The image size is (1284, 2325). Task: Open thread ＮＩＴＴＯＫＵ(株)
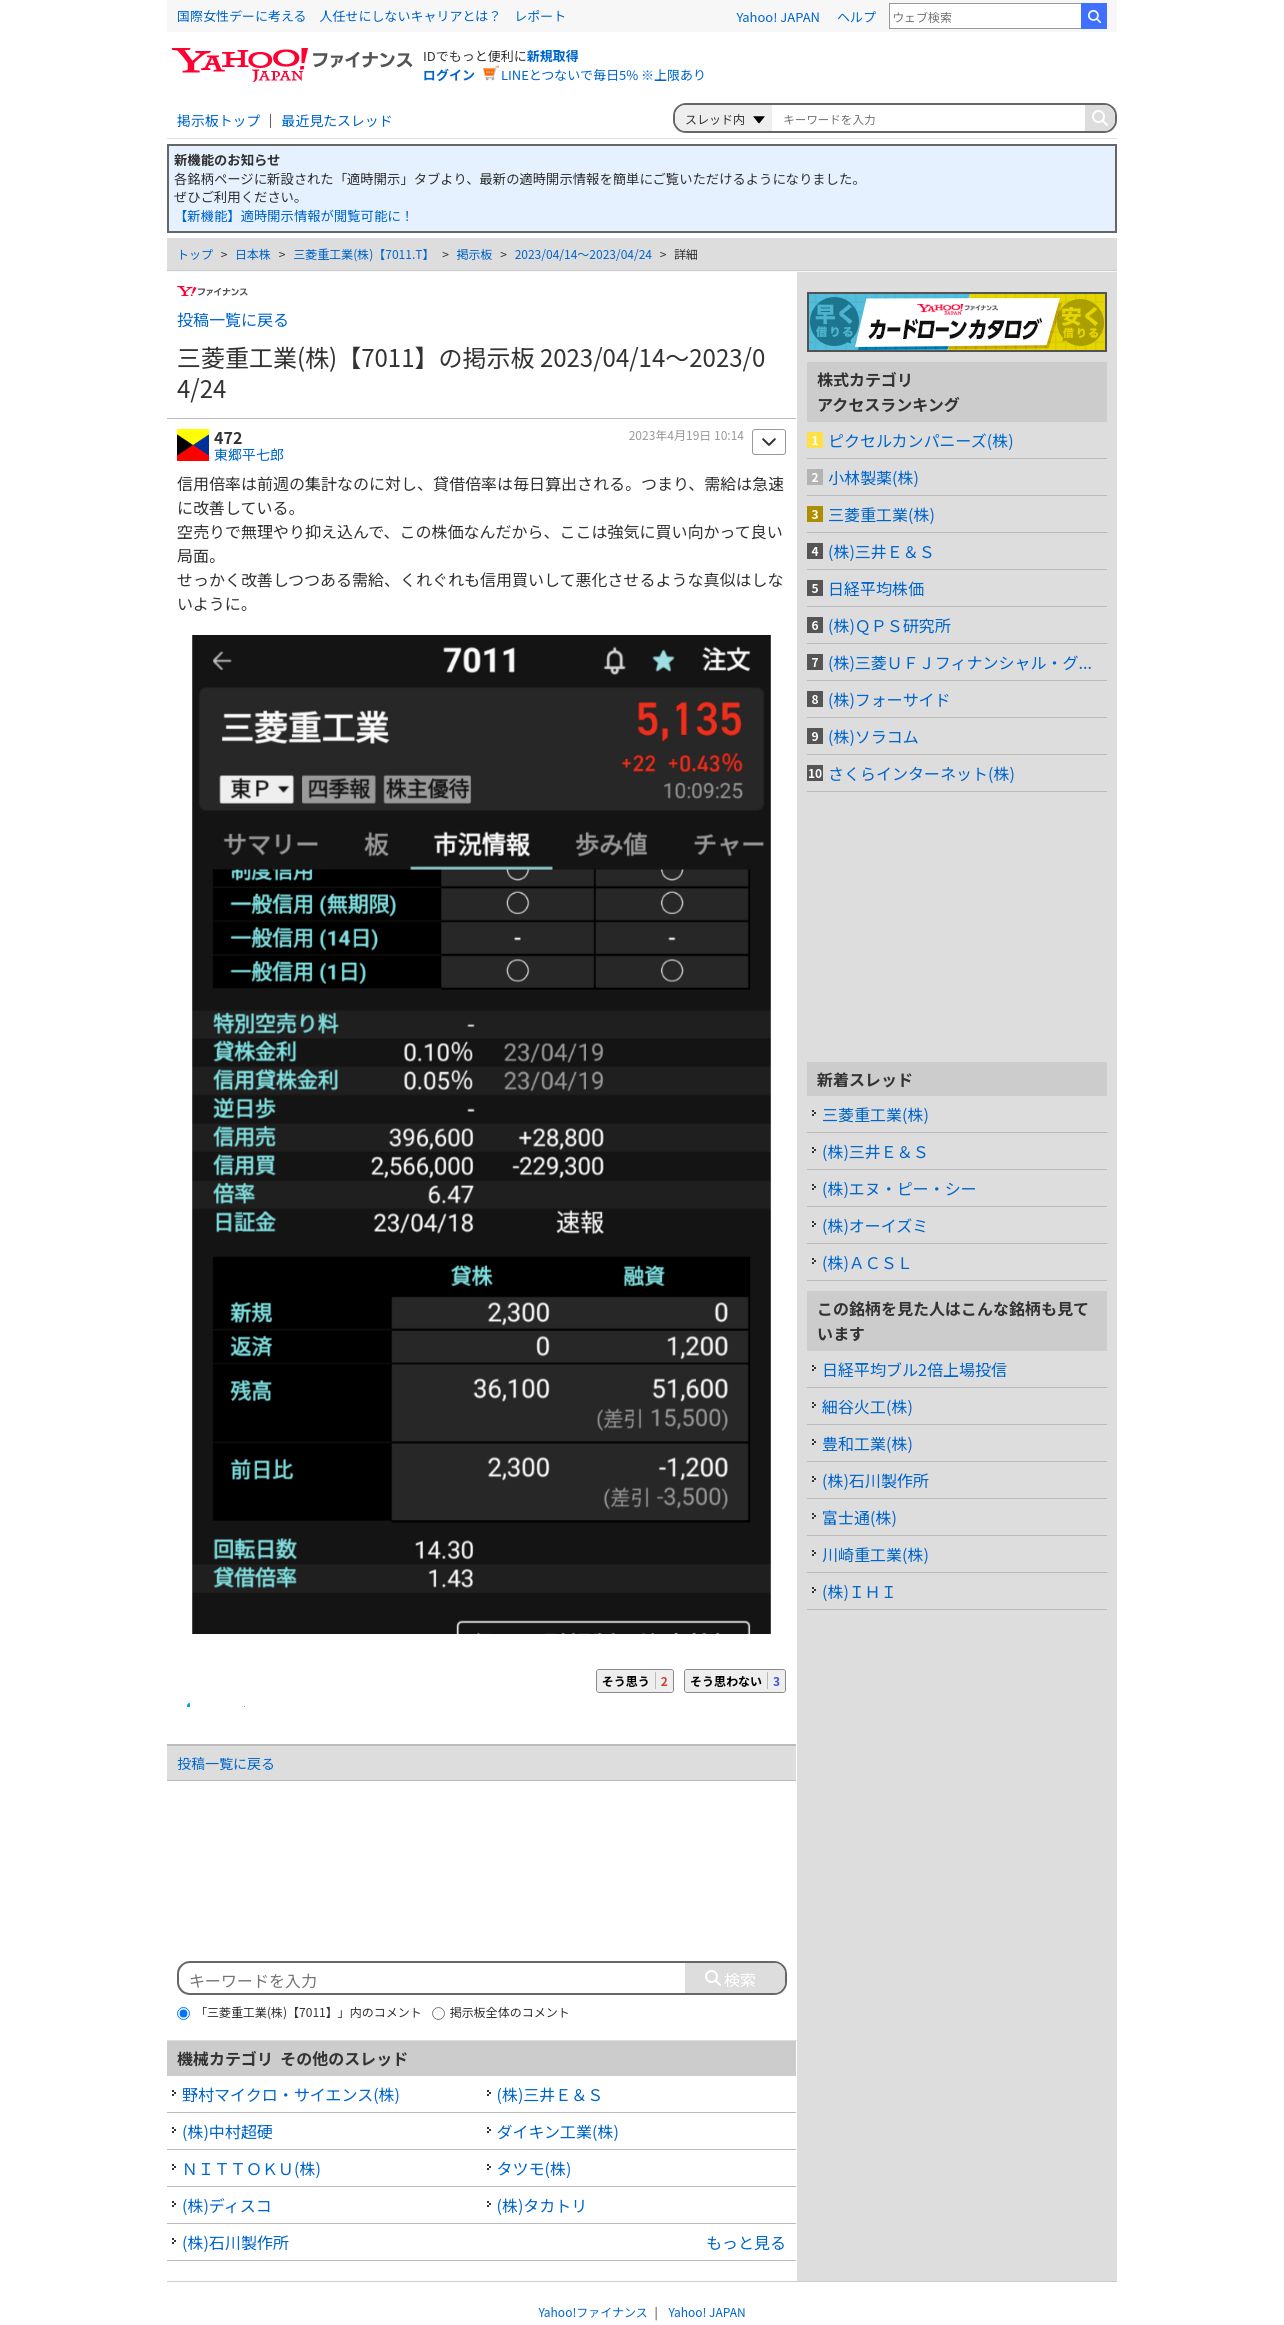[252, 2169]
